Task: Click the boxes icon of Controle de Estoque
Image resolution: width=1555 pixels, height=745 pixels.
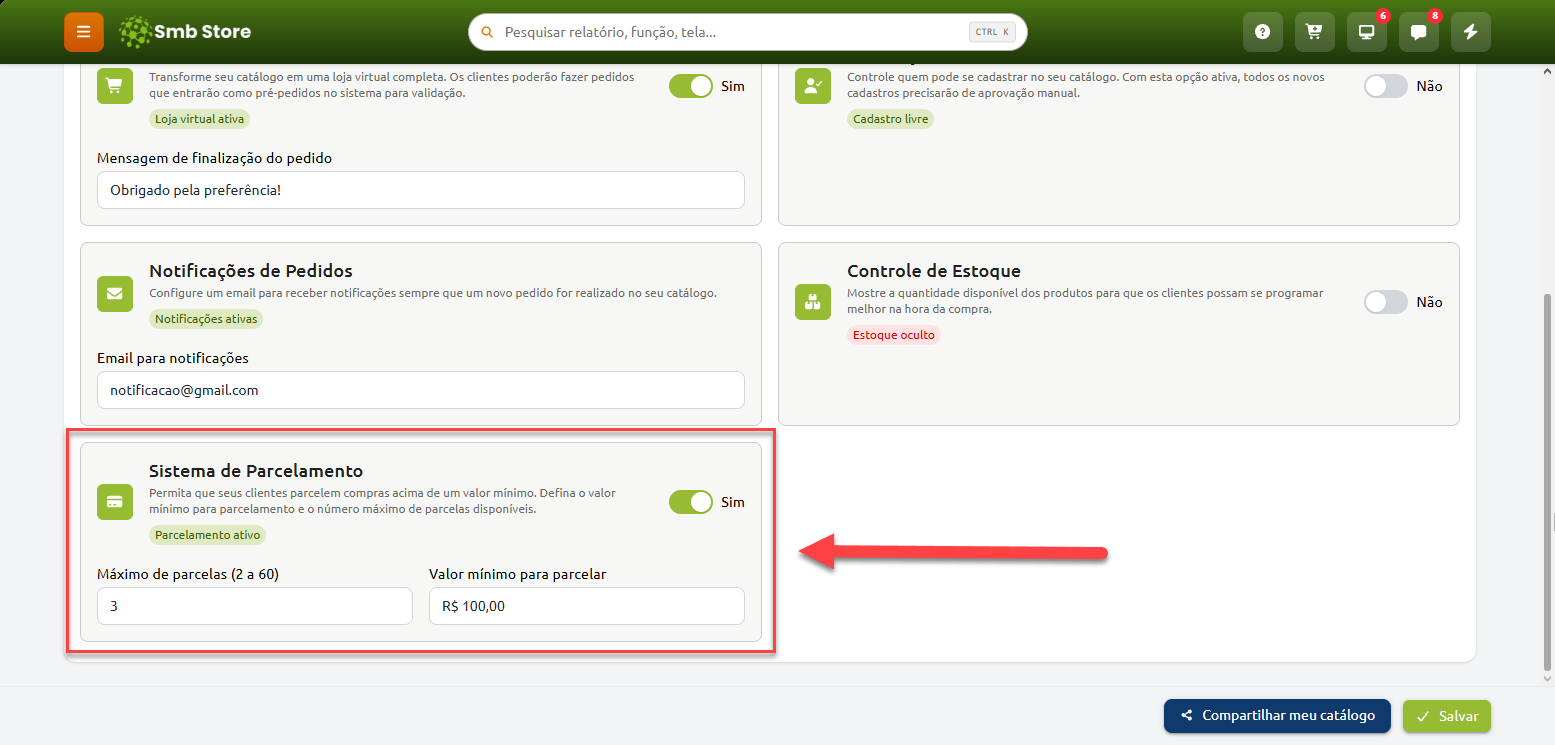Action: pos(813,302)
